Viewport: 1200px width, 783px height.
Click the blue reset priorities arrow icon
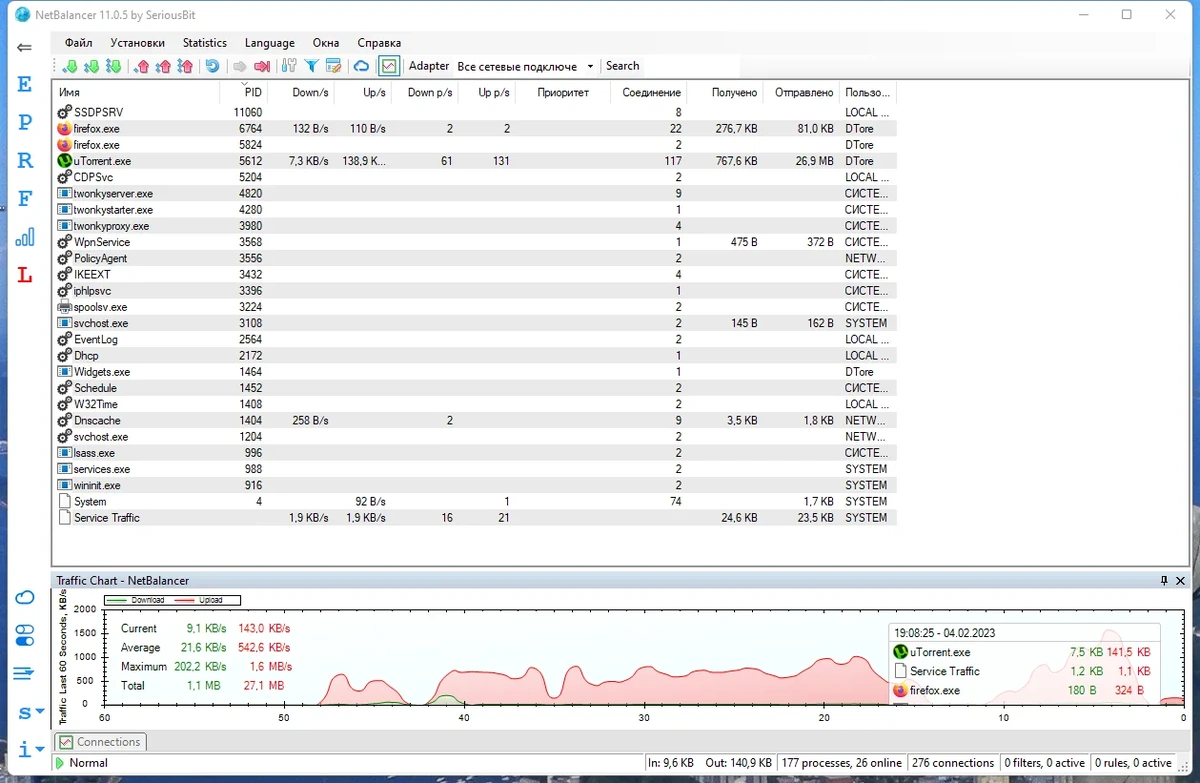tap(212, 66)
